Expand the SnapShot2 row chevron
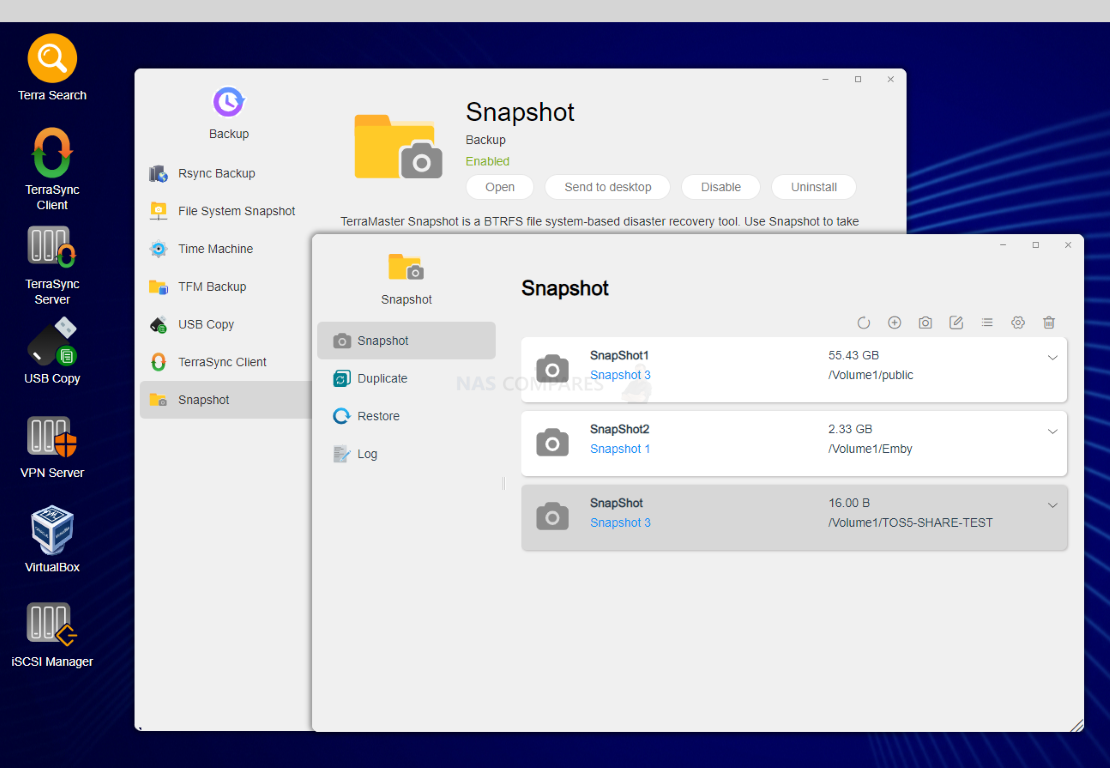 tap(1053, 431)
